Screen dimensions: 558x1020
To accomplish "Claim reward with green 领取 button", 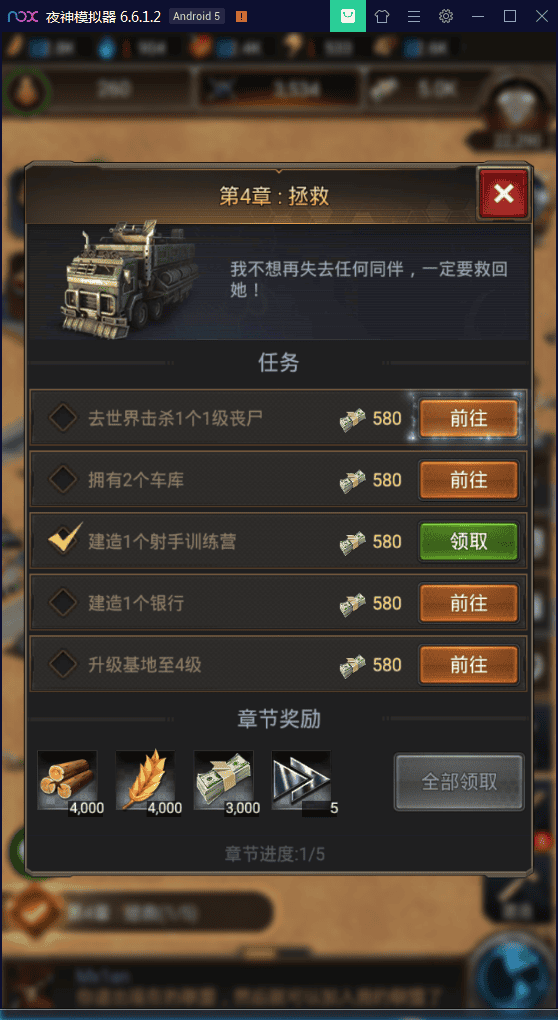I will click(x=468, y=541).
